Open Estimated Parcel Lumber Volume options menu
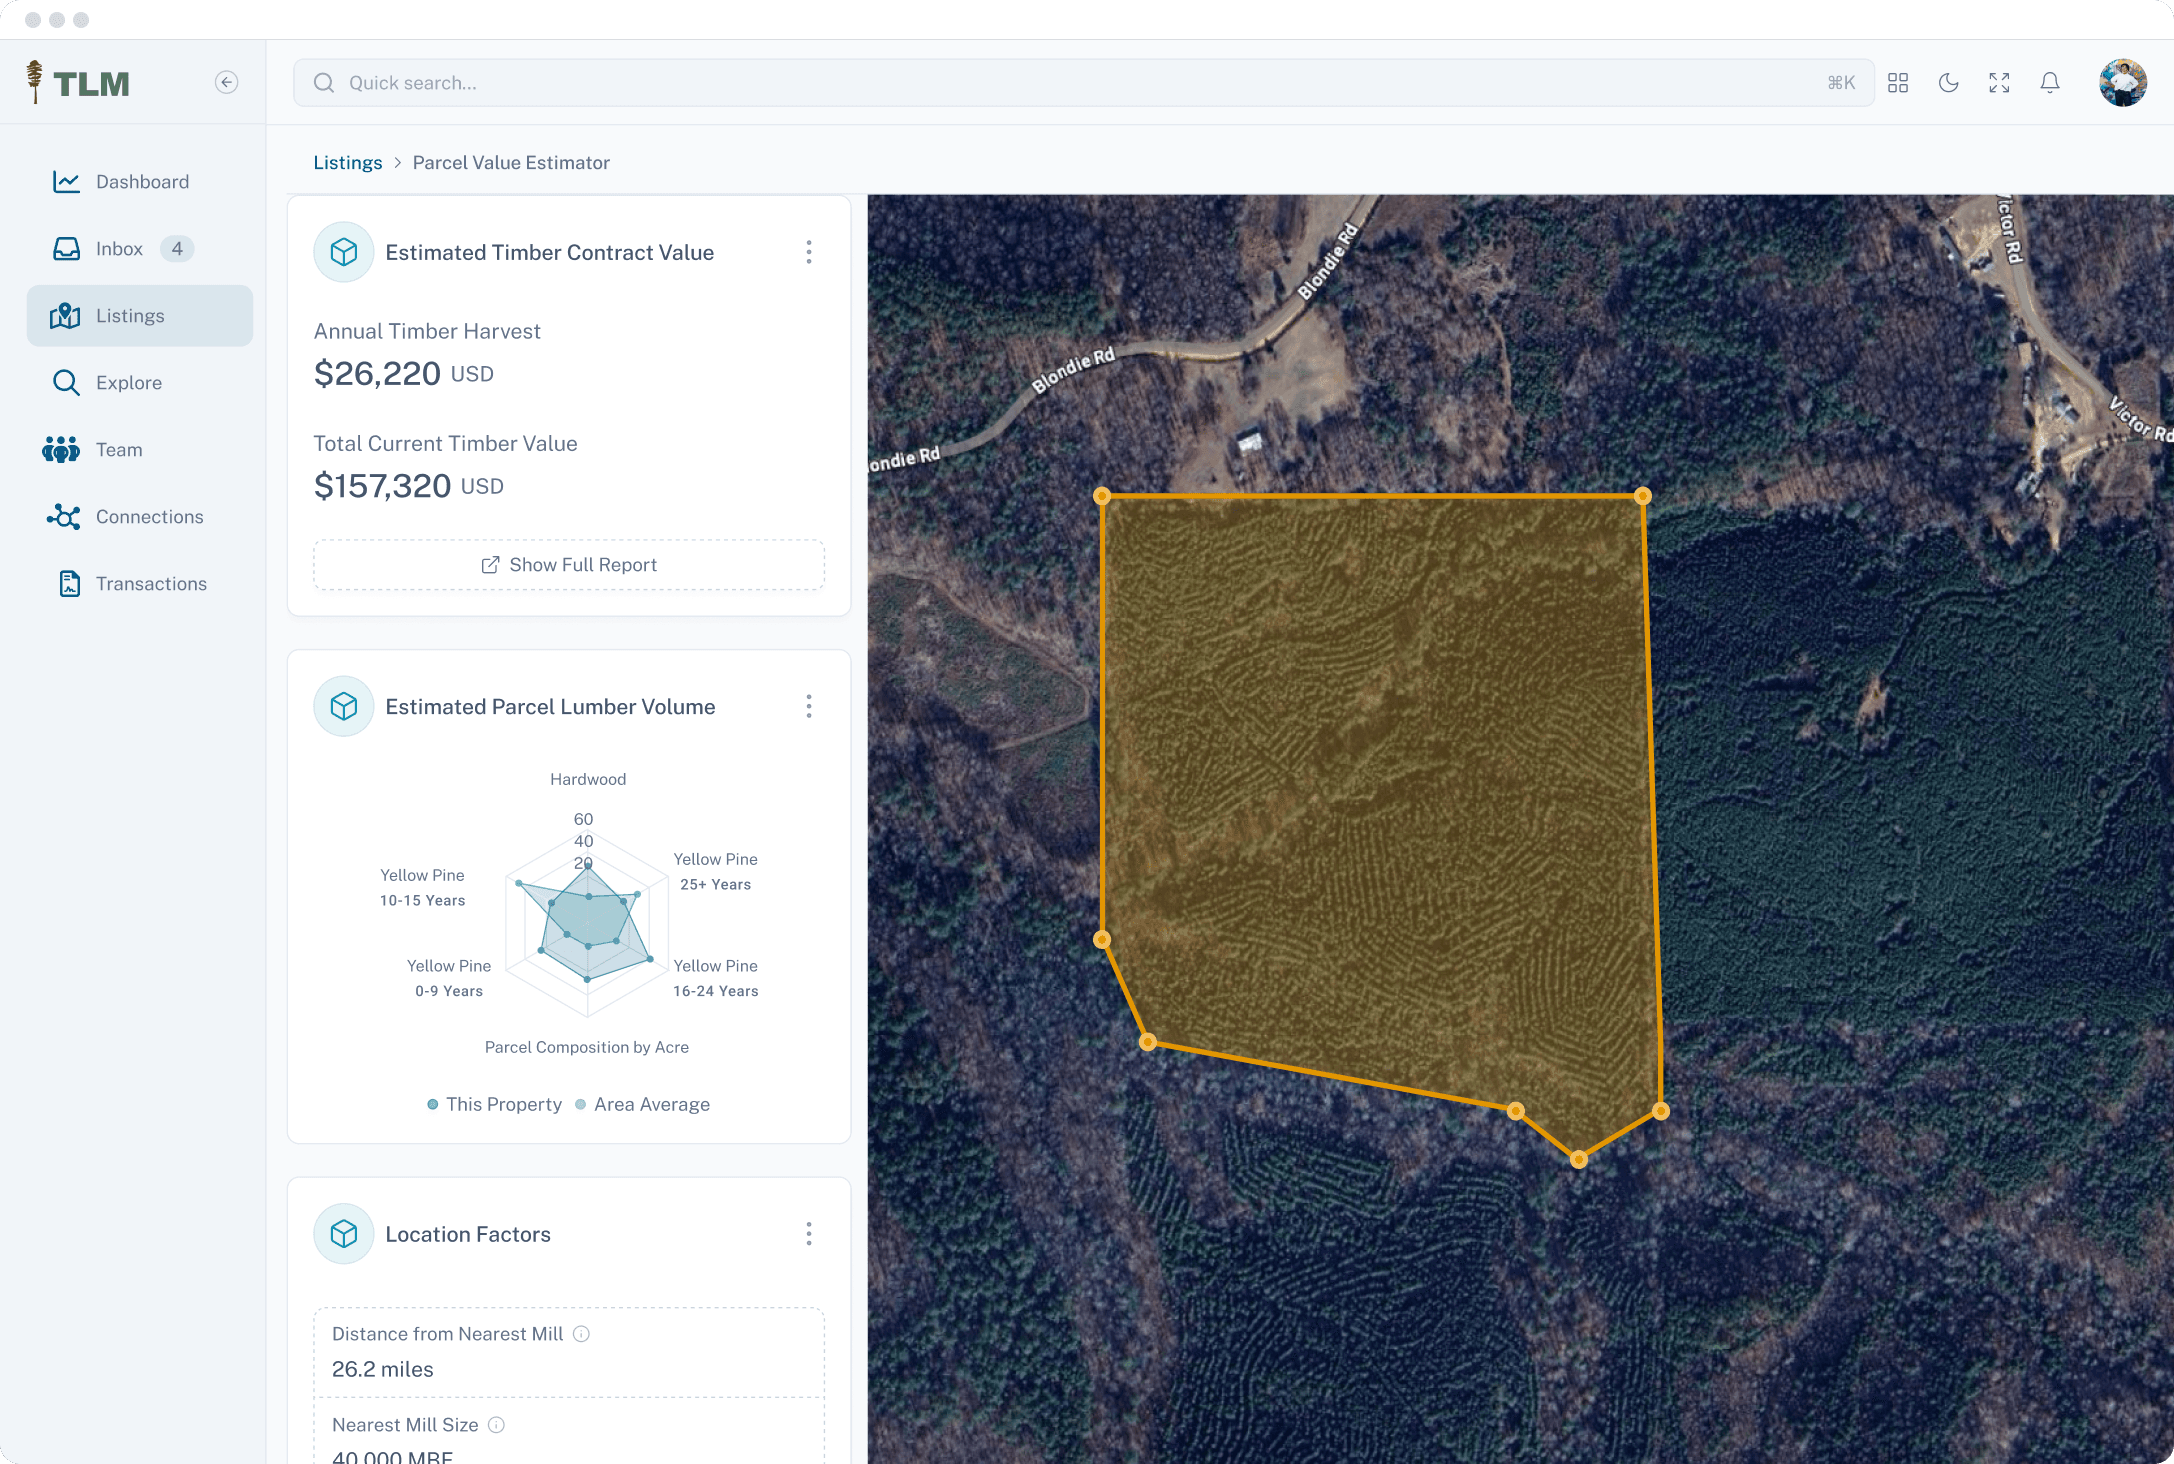 click(808, 706)
